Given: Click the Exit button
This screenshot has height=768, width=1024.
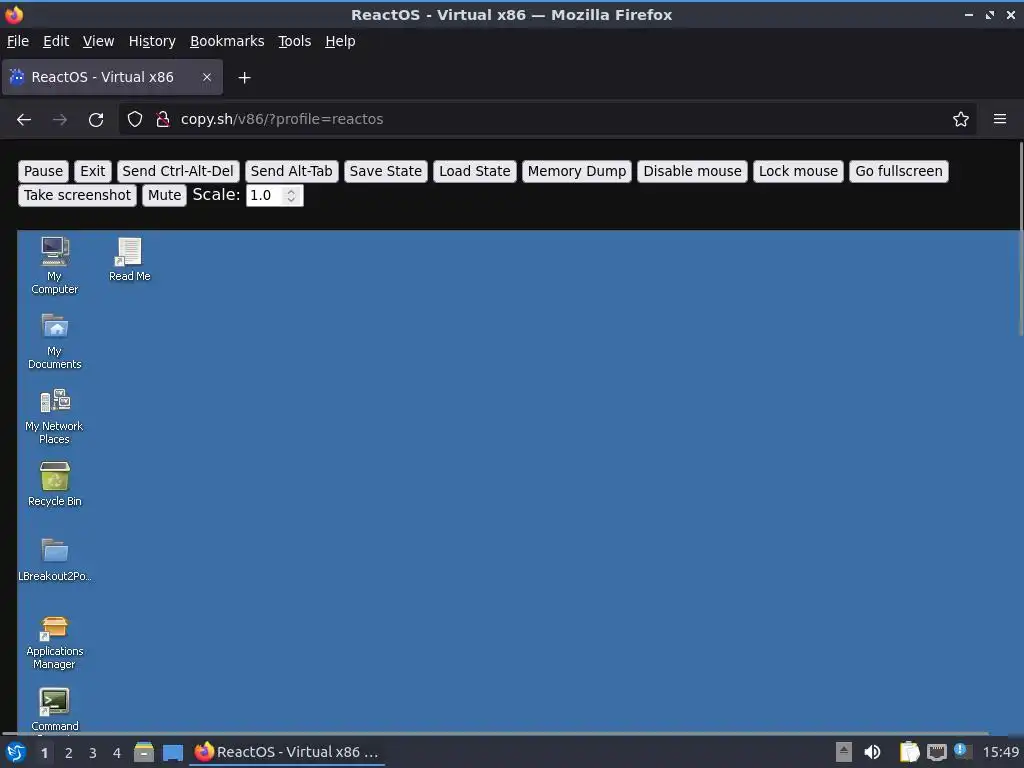Looking at the screenshot, I should coord(93,171).
